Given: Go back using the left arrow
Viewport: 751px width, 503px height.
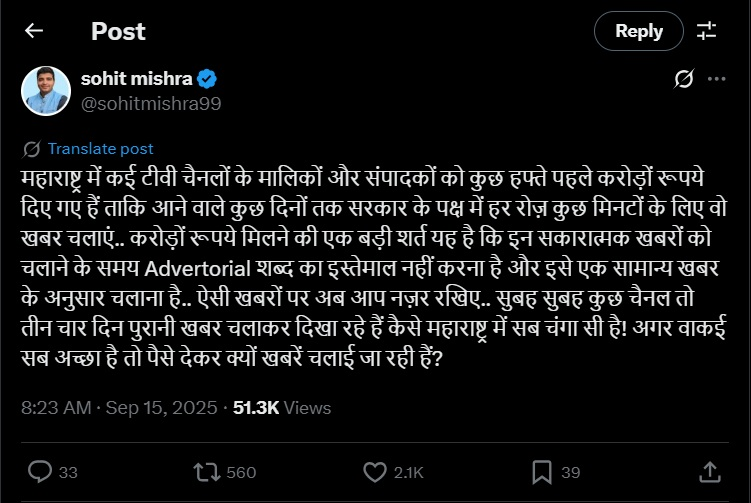Looking at the screenshot, I should (x=34, y=31).
